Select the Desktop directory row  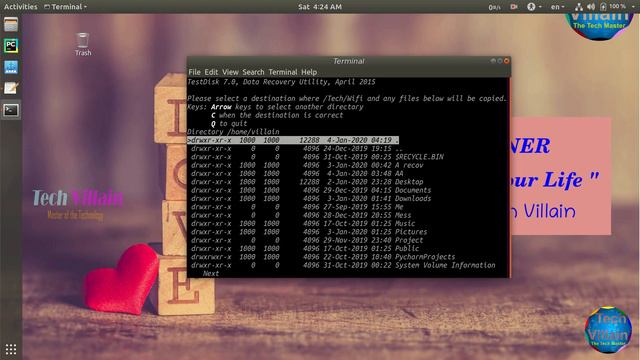click(307, 182)
